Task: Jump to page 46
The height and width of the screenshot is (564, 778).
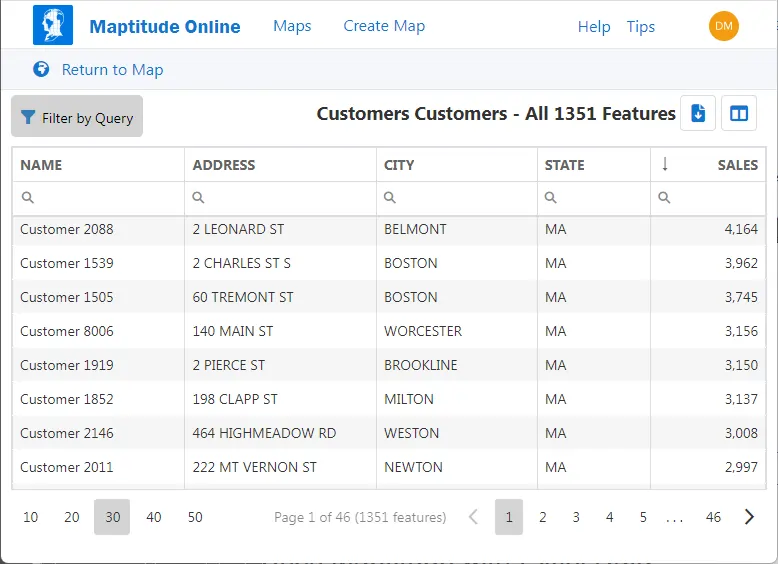Action: click(713, 517)
